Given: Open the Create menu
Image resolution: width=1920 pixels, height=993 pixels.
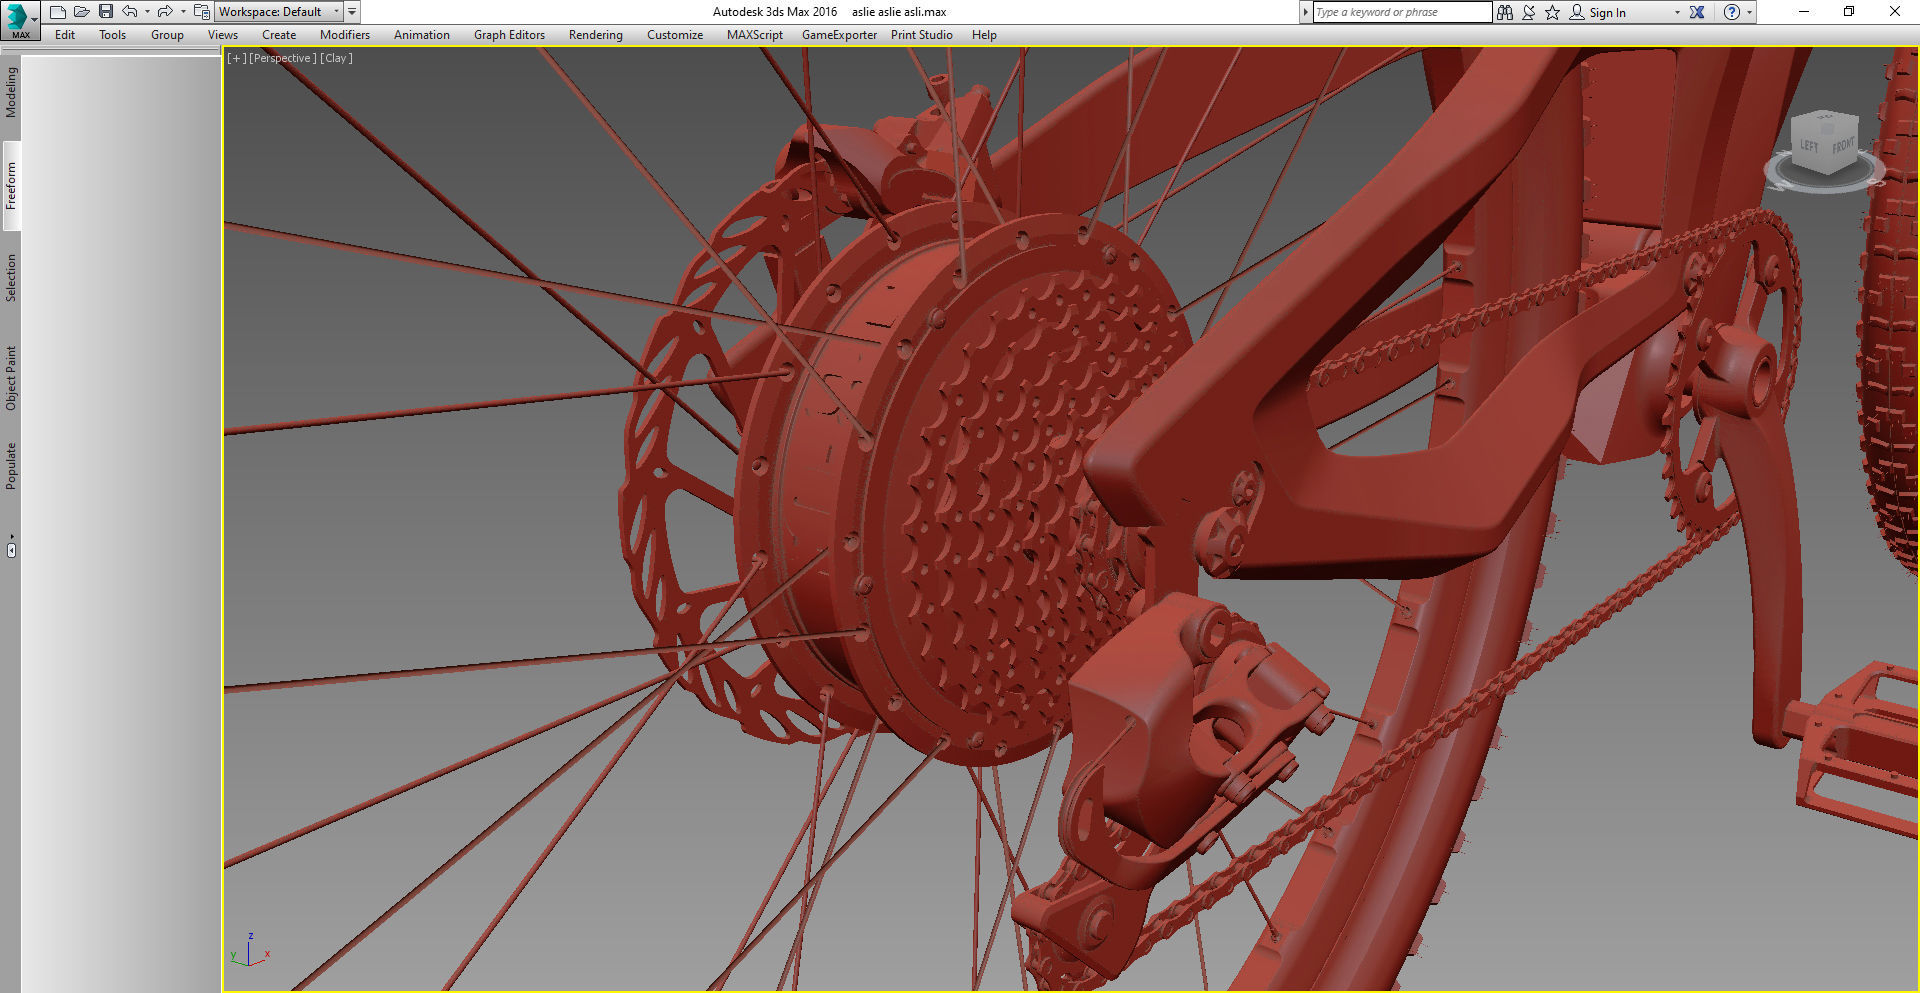Looking at the screenshot, I should (279, 35).
